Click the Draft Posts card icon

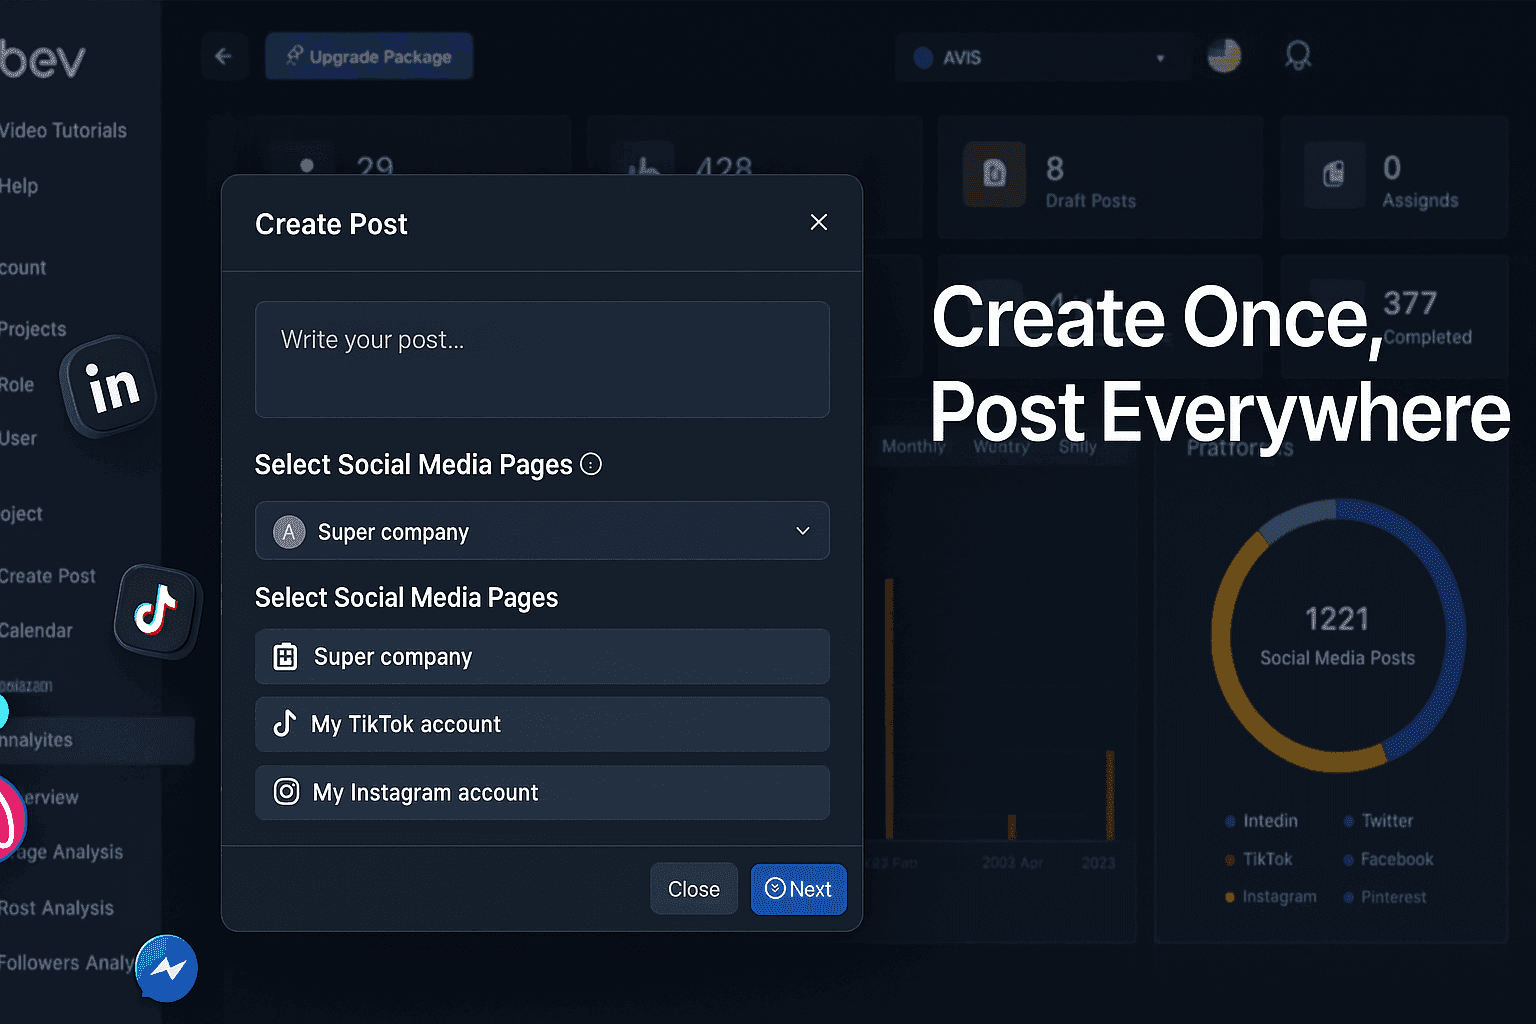pos(994,175)
